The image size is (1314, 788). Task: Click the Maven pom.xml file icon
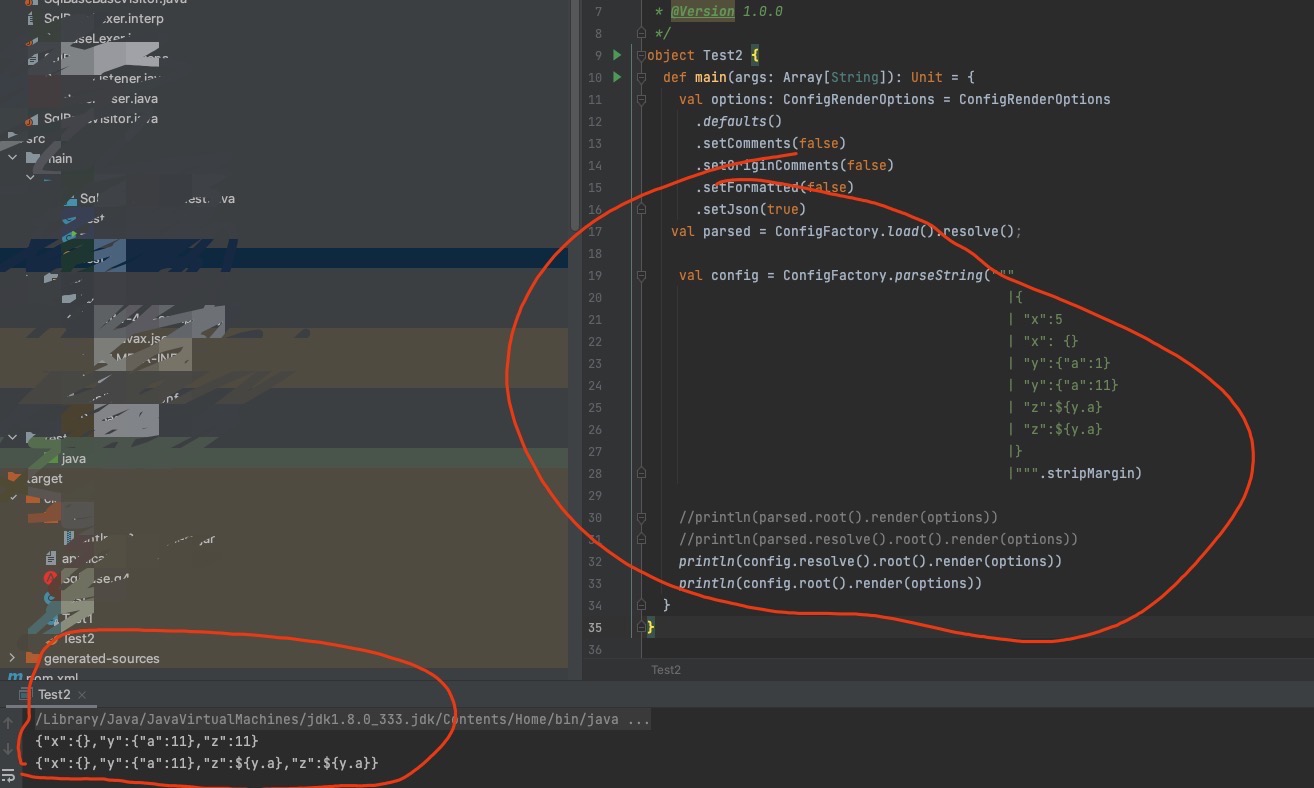(x=14, y=678)
